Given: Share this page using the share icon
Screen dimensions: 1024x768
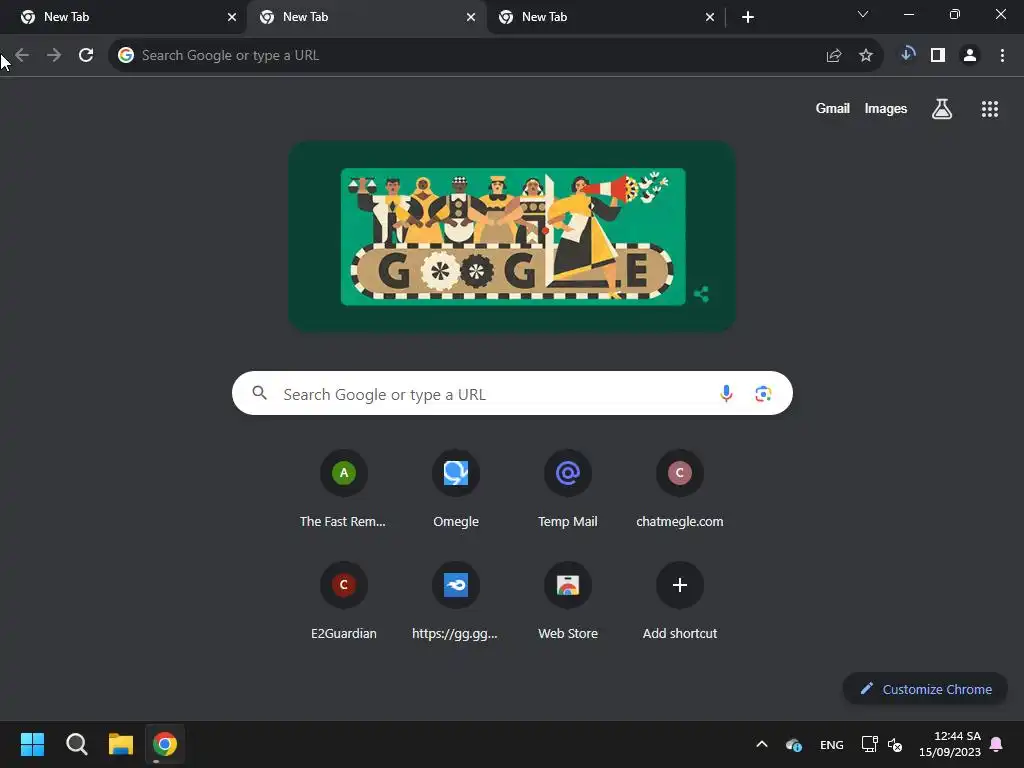Looking at the screenshot, I should [x=833, y=56].
